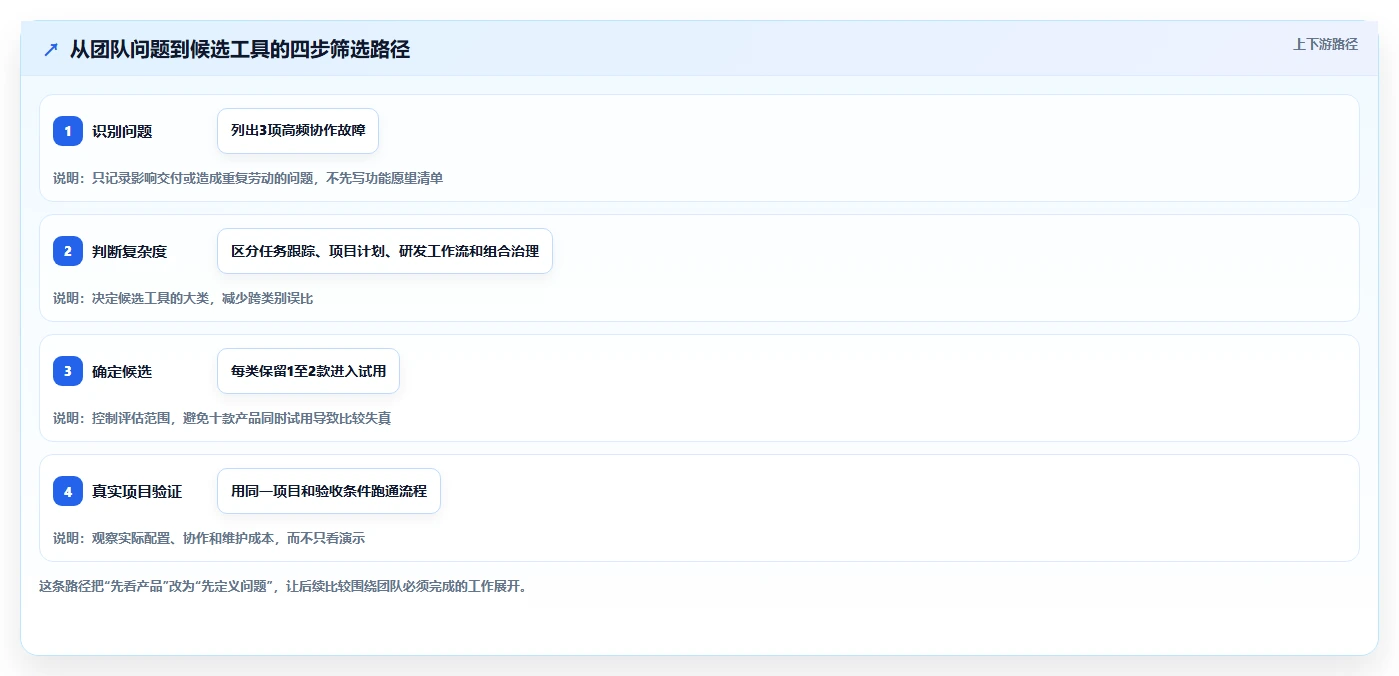The width and height of the screenshot is (1399, 676).
Task: Click the panel heading 从团队问题到候选工具的四步筛选路径
Action: click(x=240, y=49)
